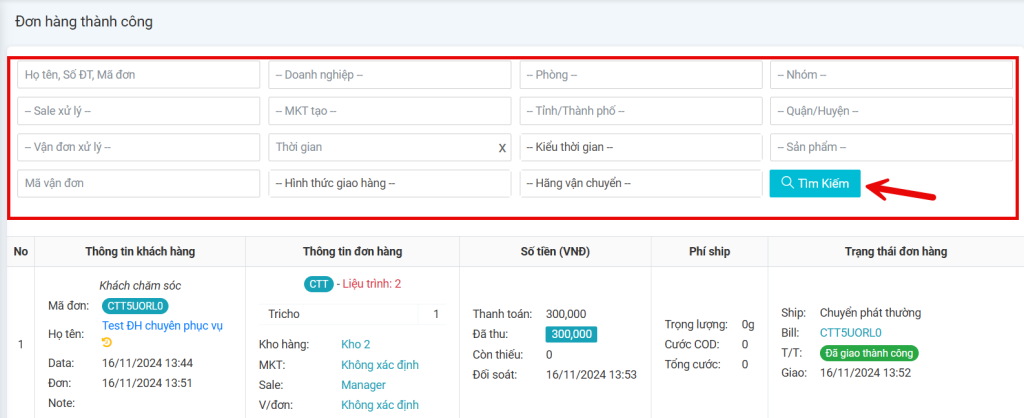Image resolution: width=1024 pixels, height=418 pixels.
Task: Open the Nhóm dropdown filter
Action: click(891, 74)
